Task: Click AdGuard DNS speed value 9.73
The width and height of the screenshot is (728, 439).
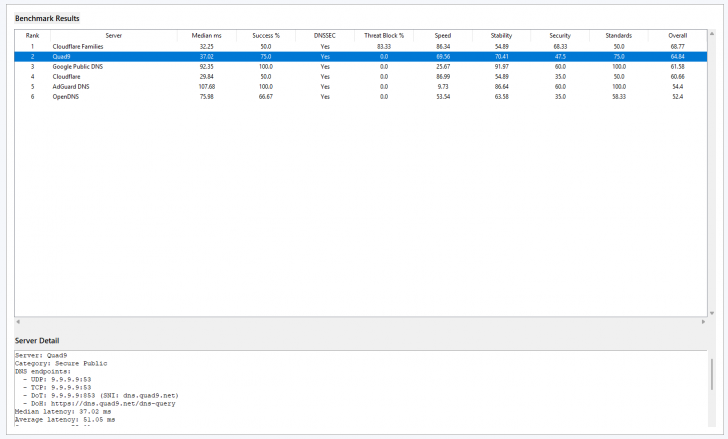Action: (443, 87)
